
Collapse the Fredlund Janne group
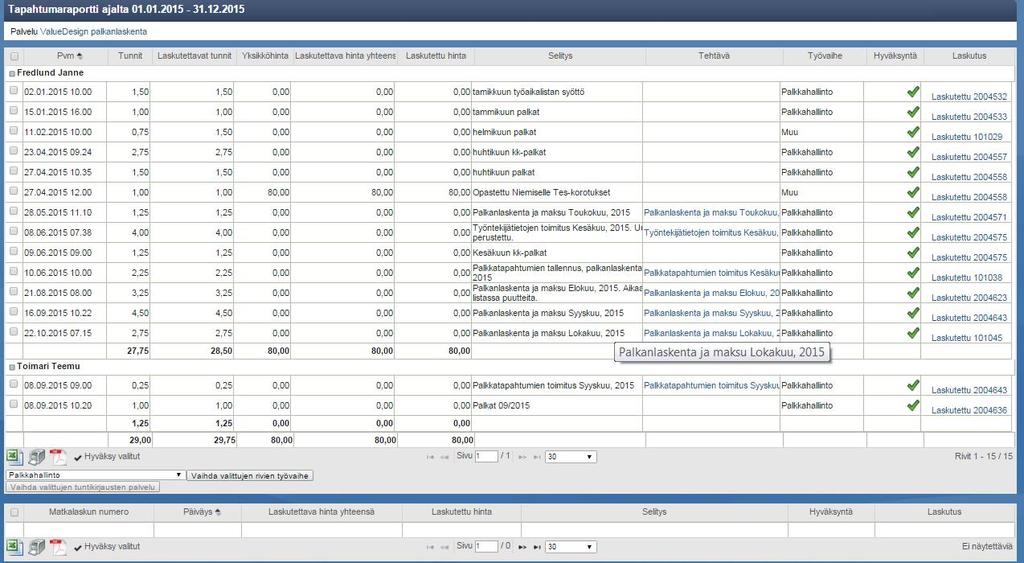tap(12, 74)
